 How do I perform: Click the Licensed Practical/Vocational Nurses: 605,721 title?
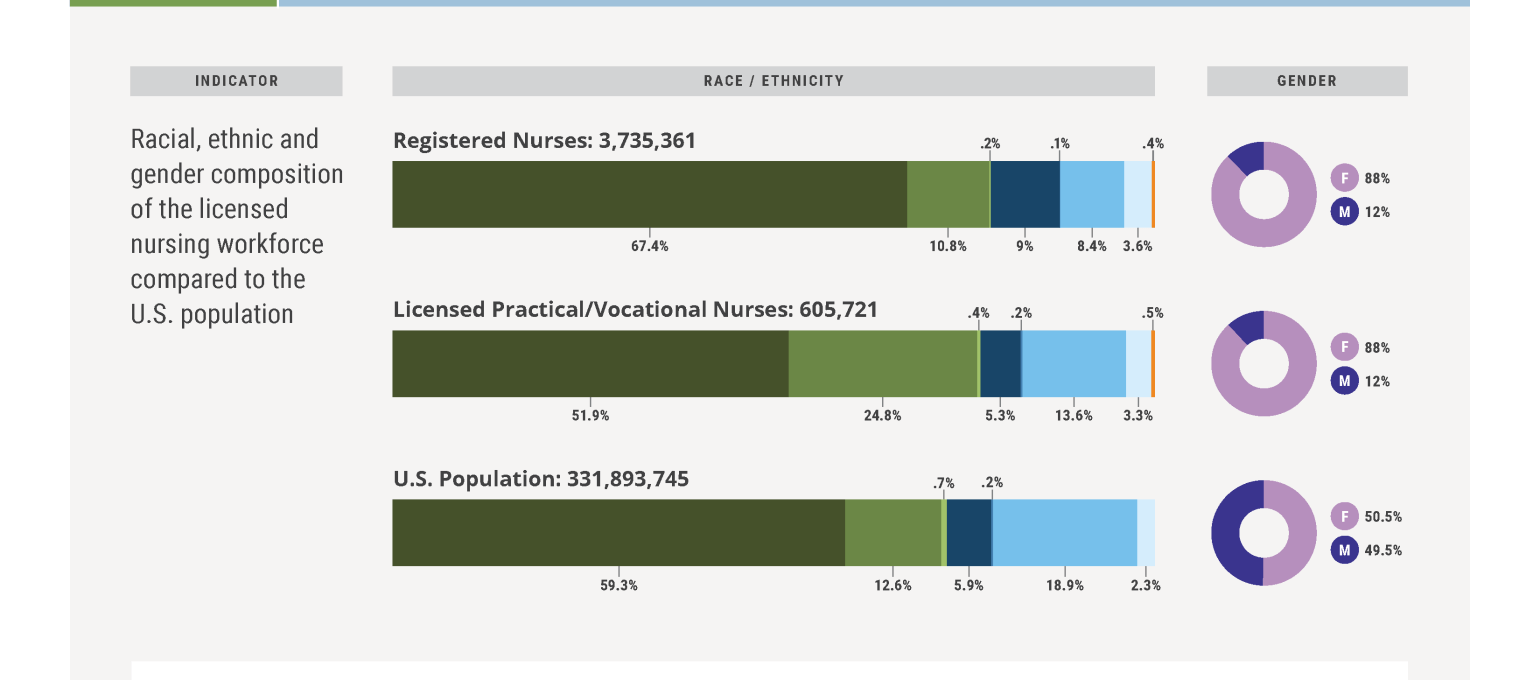tap(635, 310)
